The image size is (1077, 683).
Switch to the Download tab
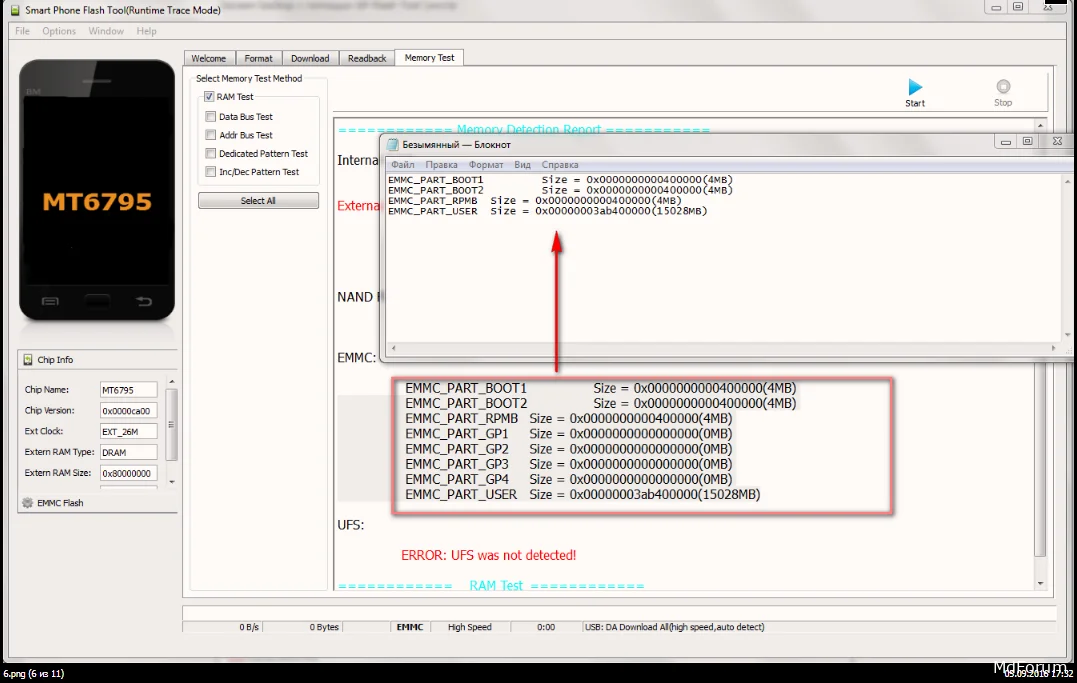310,59
